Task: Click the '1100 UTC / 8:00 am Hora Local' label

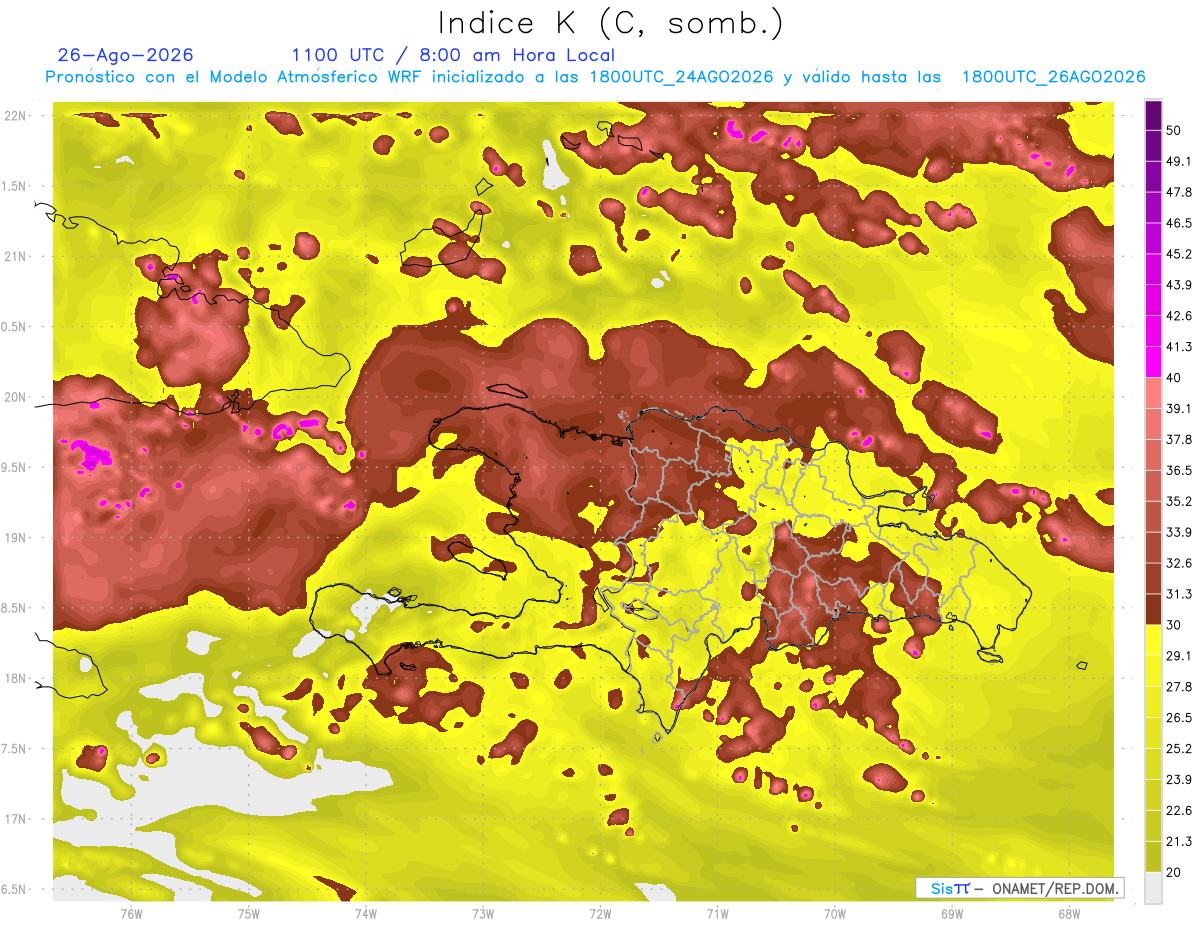Action: [x=453, y=55]
